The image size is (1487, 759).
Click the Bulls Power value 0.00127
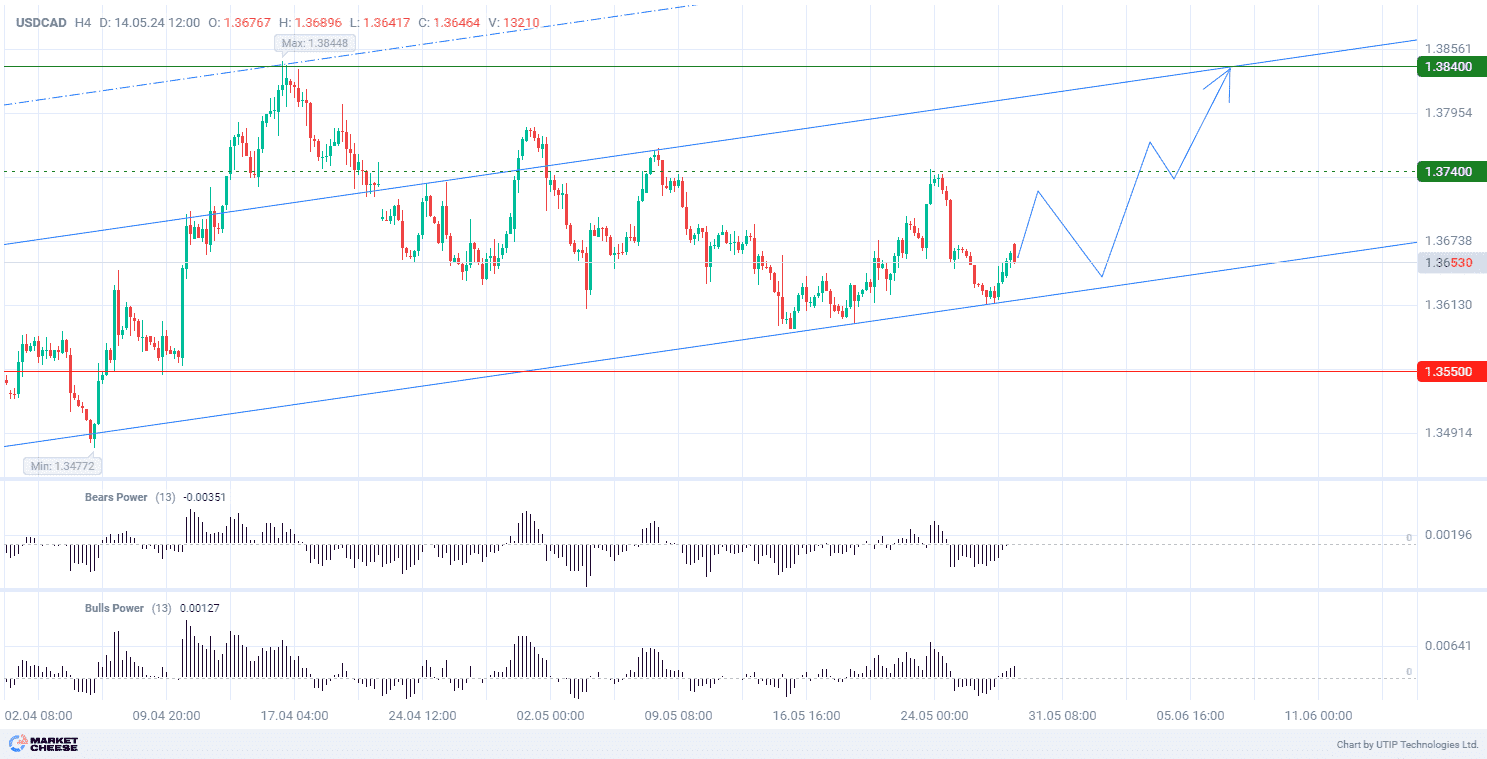click(x=201, y=608)
